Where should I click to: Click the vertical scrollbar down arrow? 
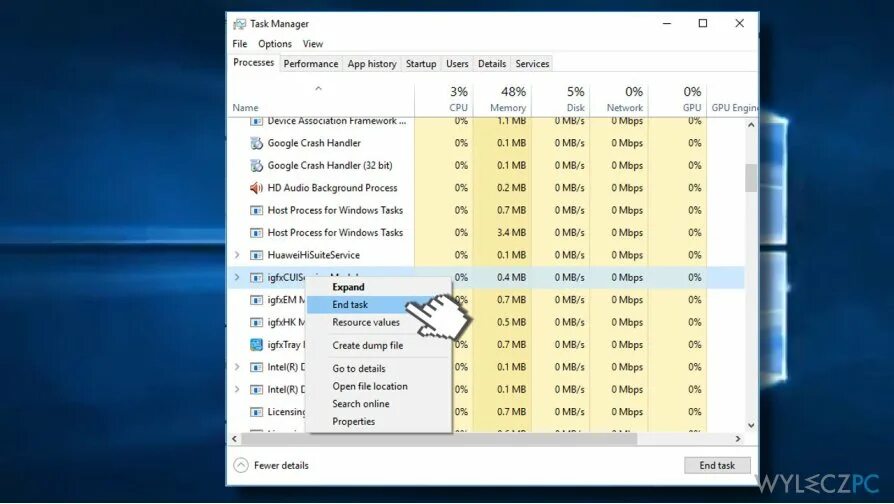(751, 425)
